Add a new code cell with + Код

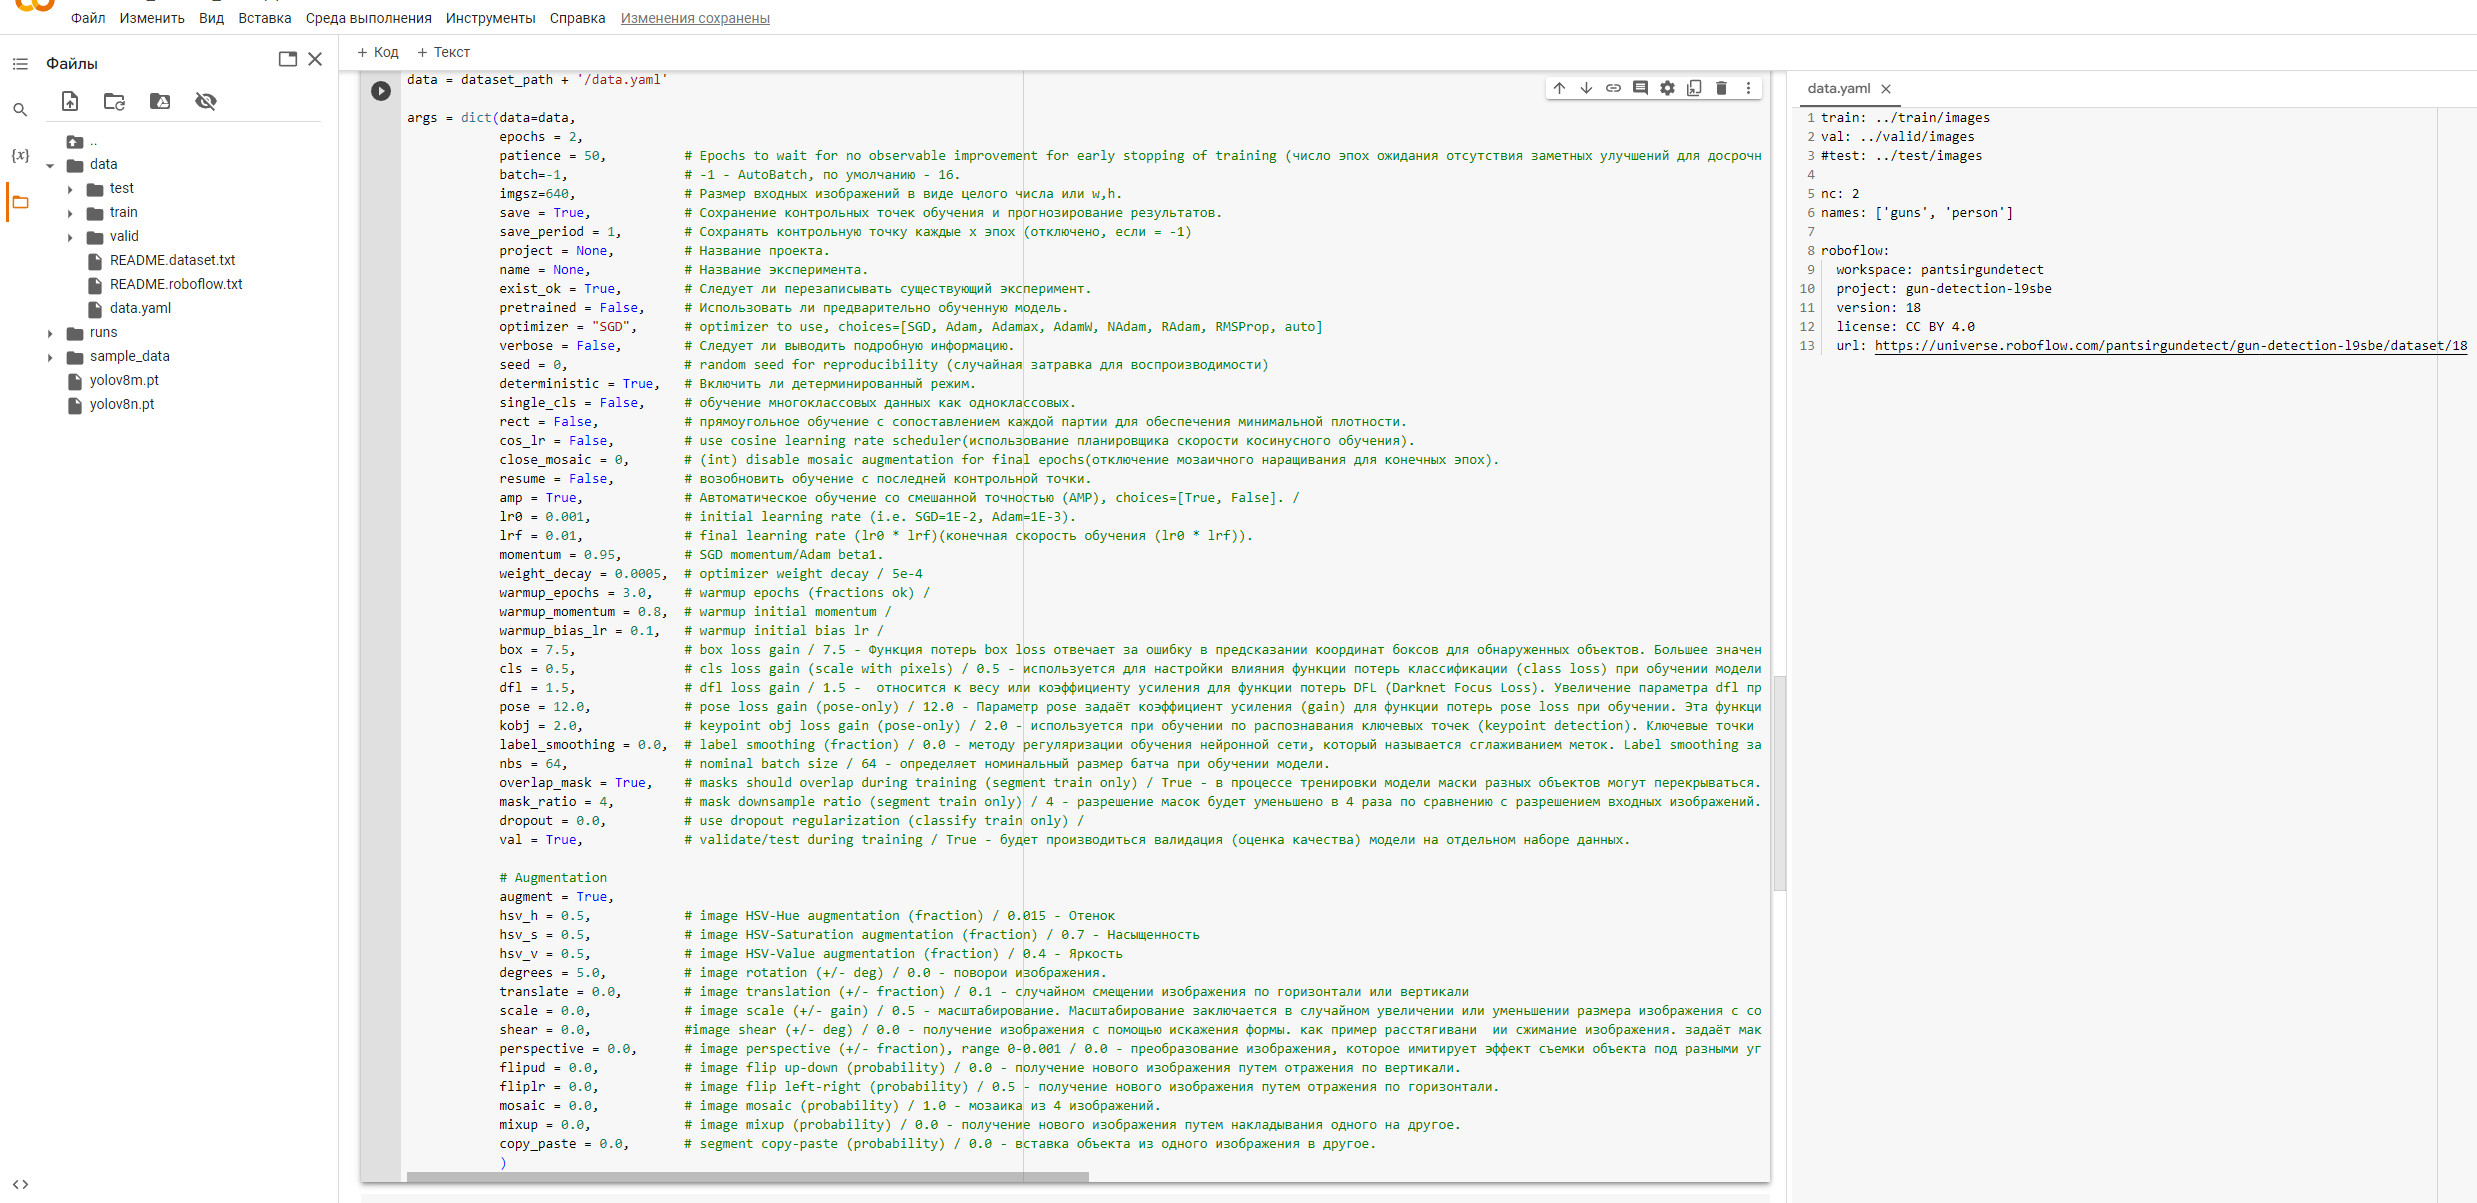click(378, 52)
